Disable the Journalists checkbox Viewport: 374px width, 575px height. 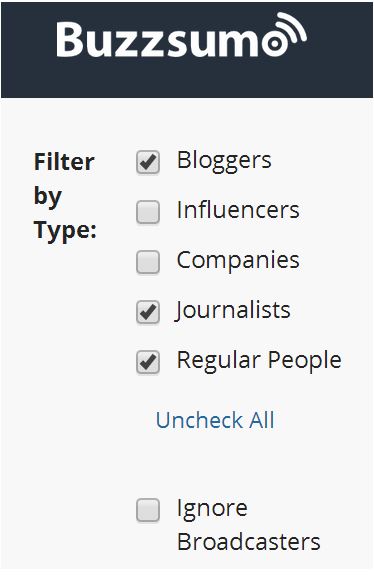(x=148, y=312)
